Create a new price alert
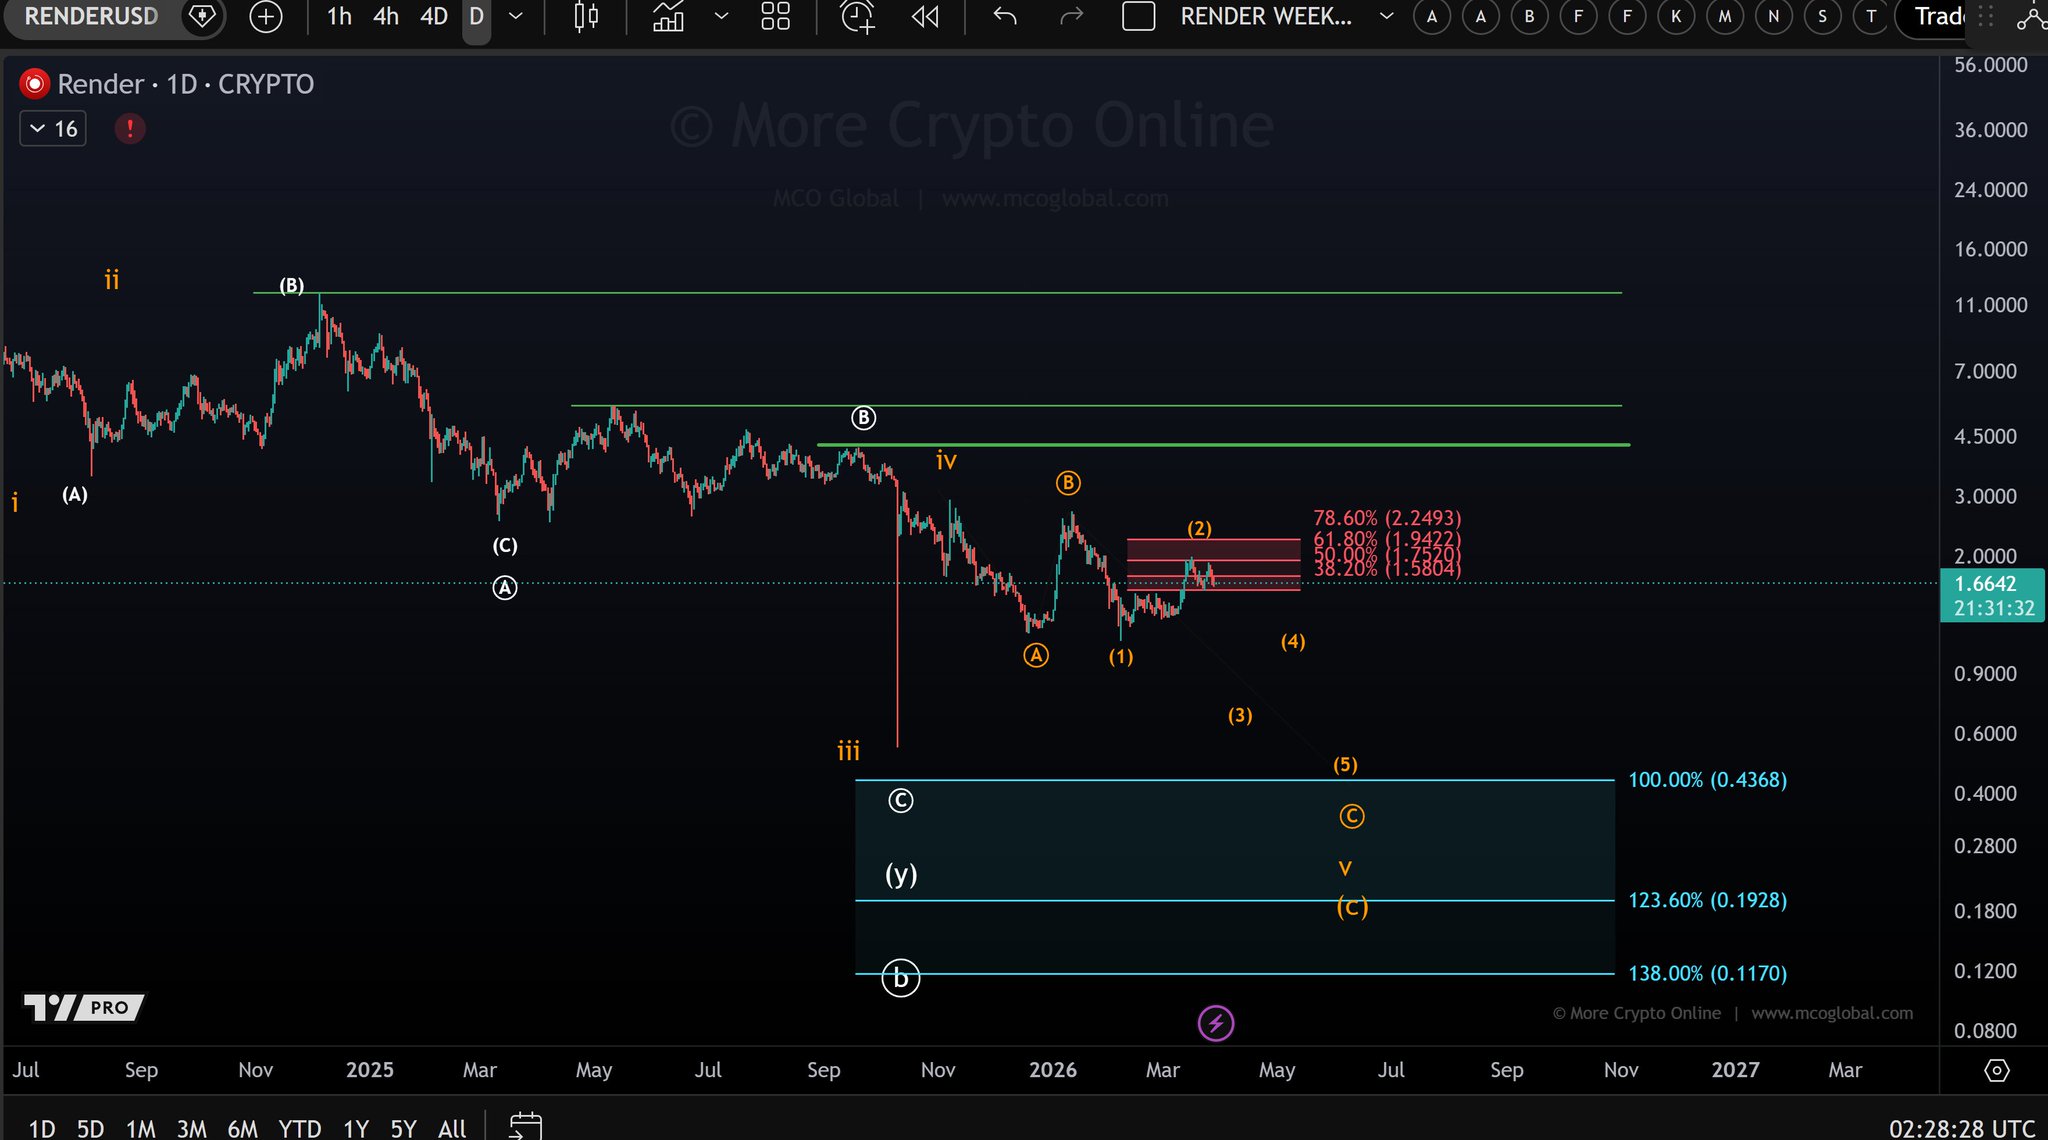This screenshot has width=2048, height=1140. (857, 16)
